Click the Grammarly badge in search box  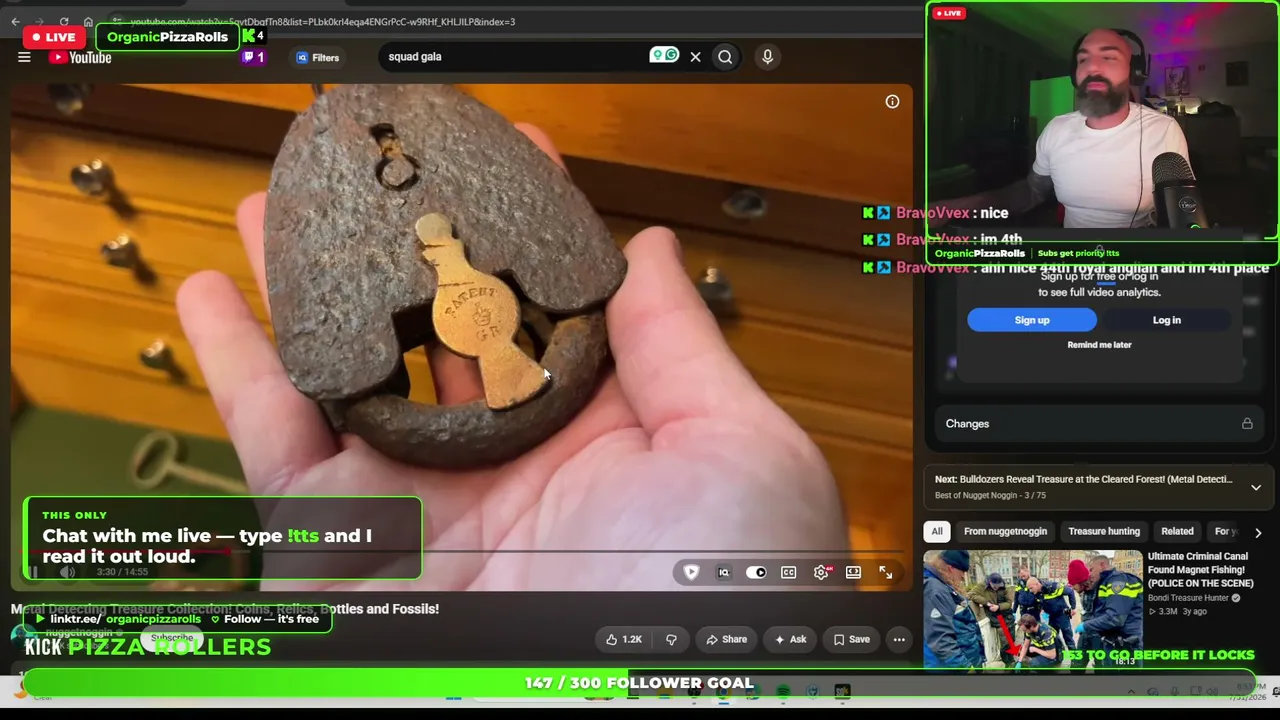(x=664, y=55)
